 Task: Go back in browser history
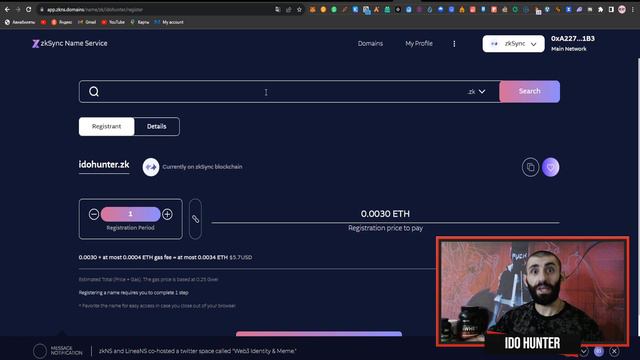(x=7, y=9)
